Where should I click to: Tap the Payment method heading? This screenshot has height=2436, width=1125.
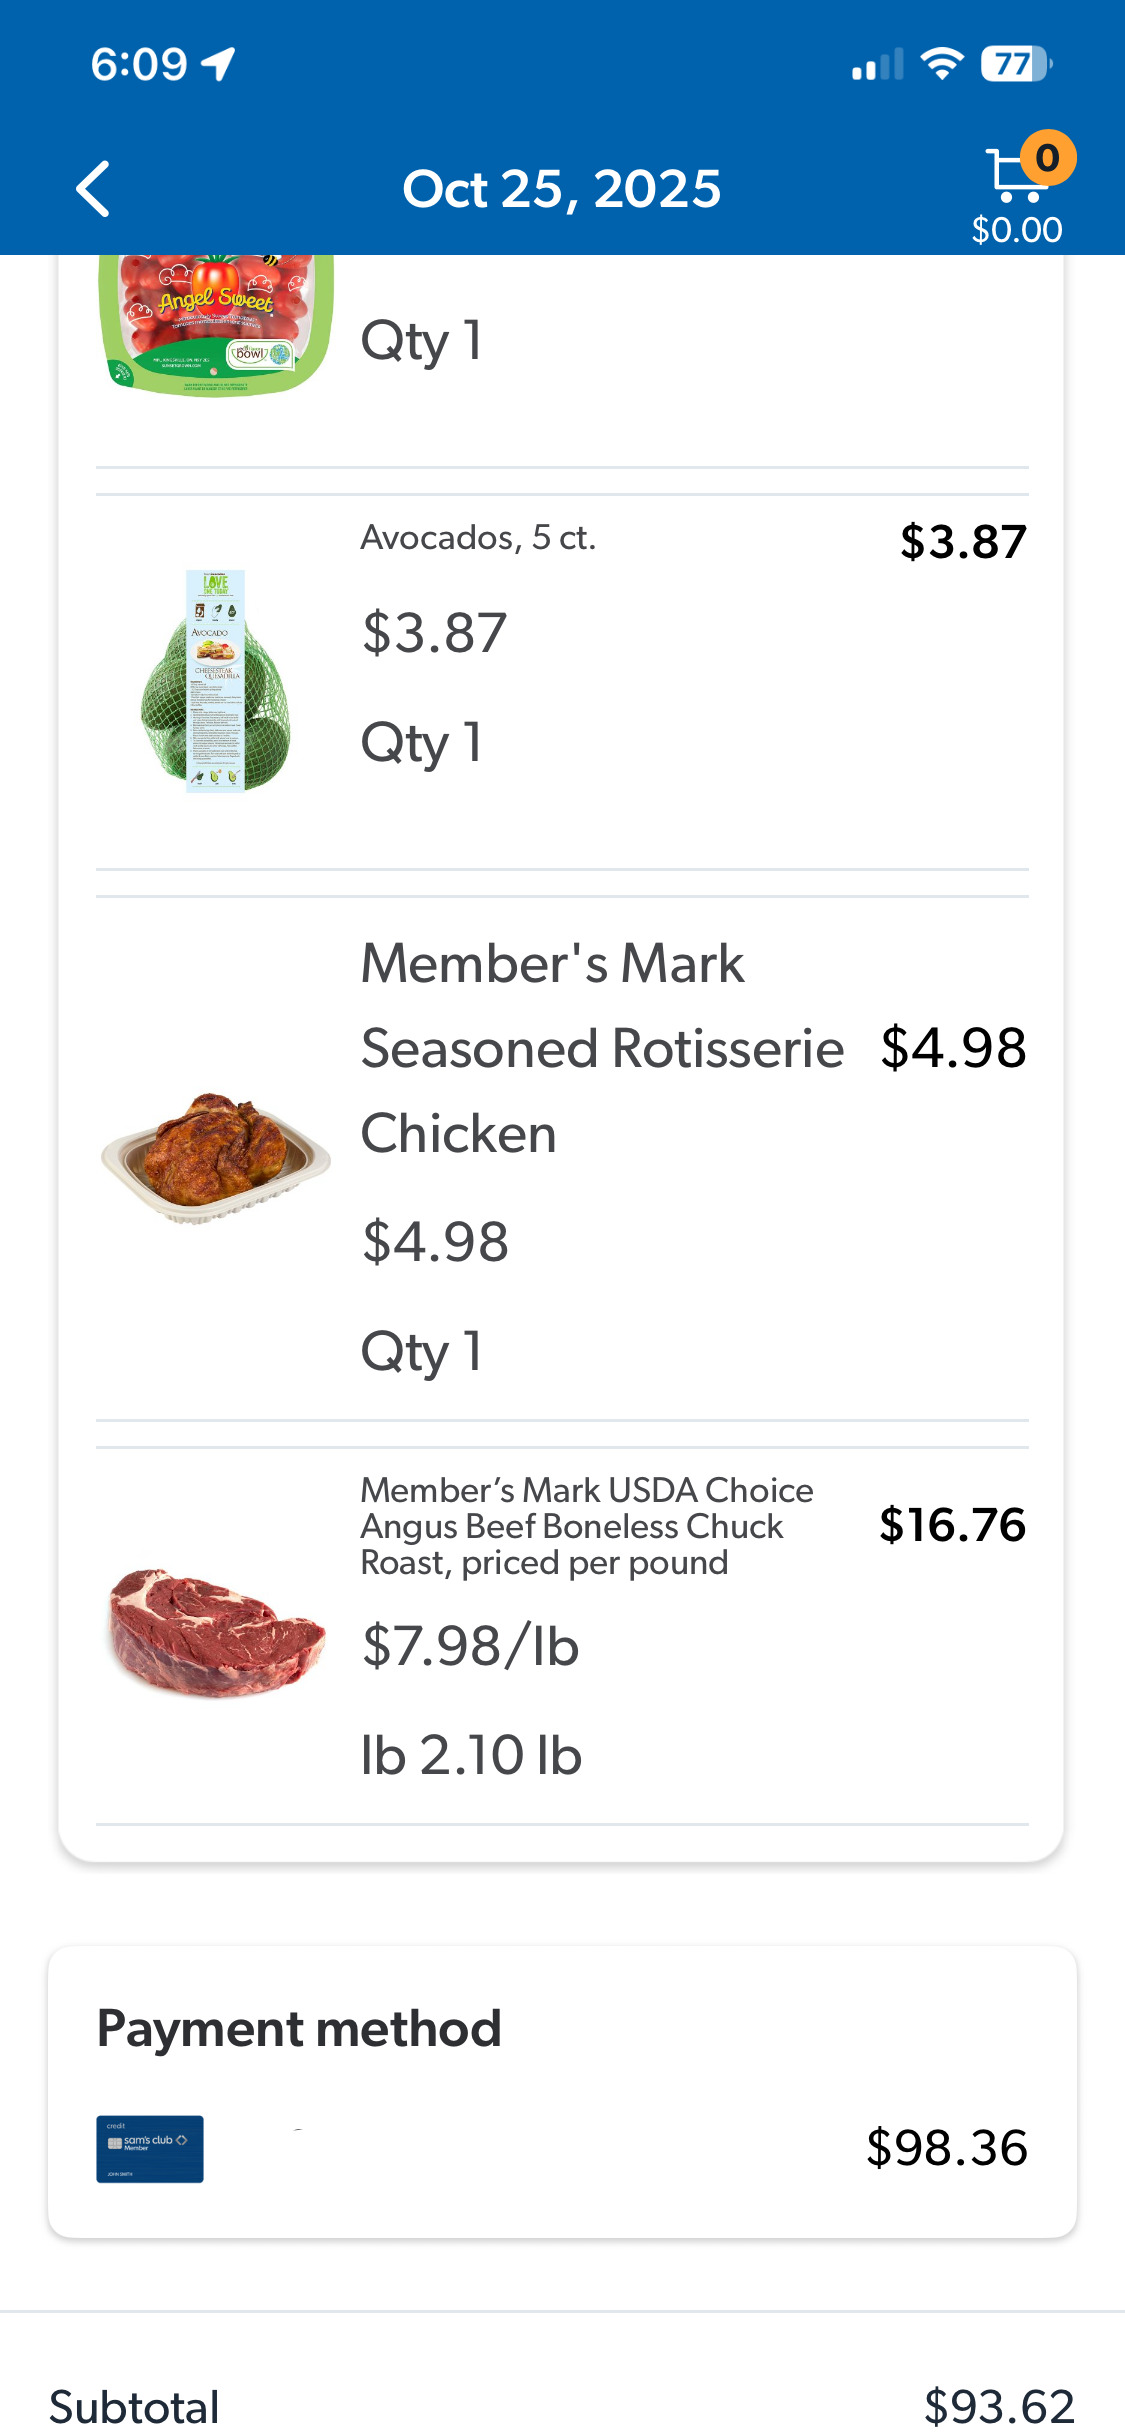pos(299,2029)
